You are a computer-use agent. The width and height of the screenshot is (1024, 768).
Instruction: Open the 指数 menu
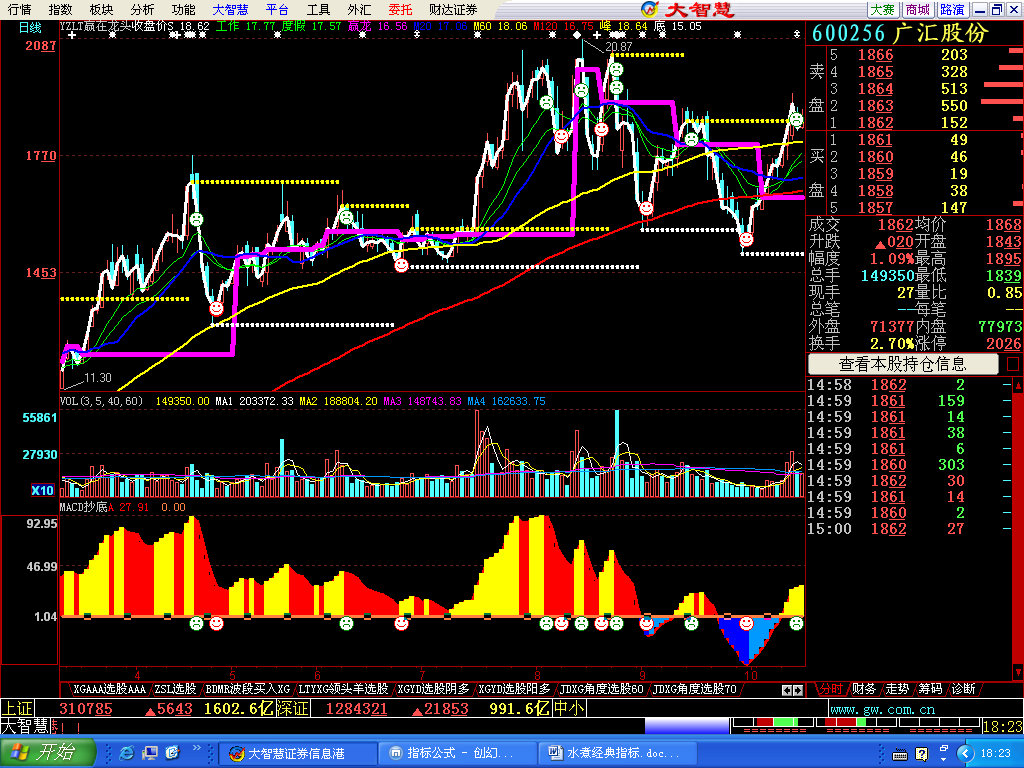click(x=60, y=9)
